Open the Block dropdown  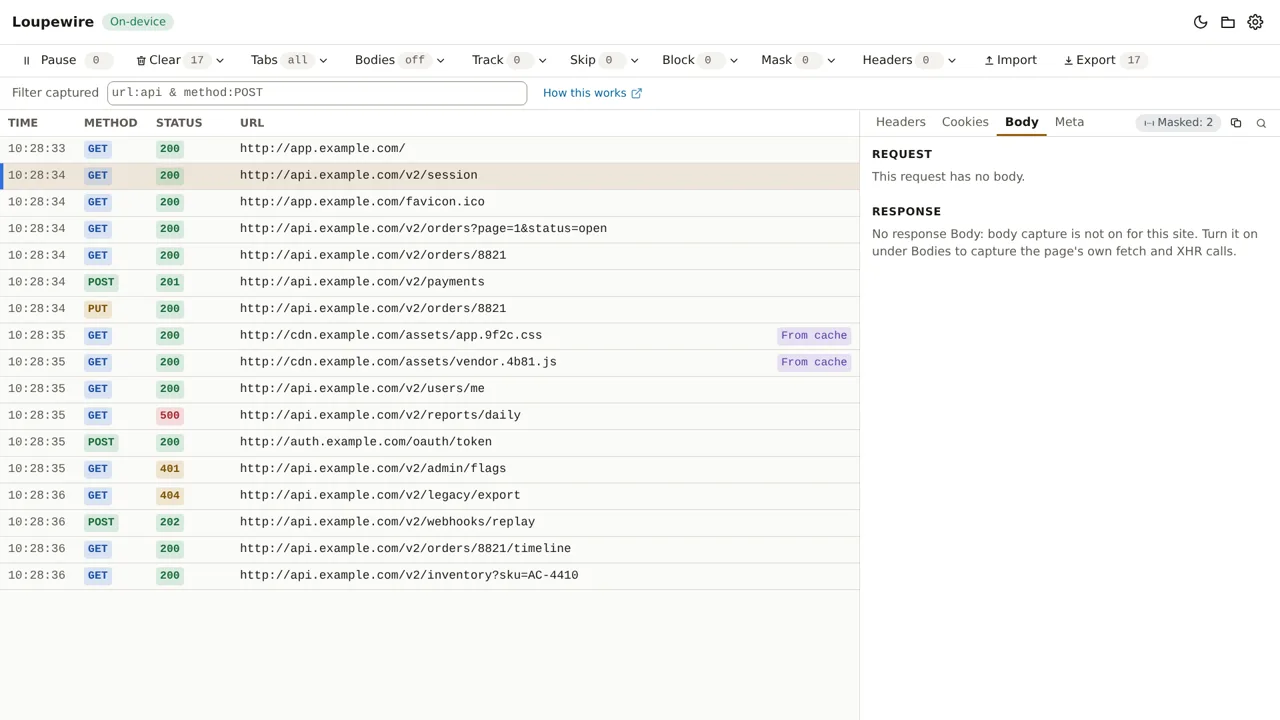[699, 60]
